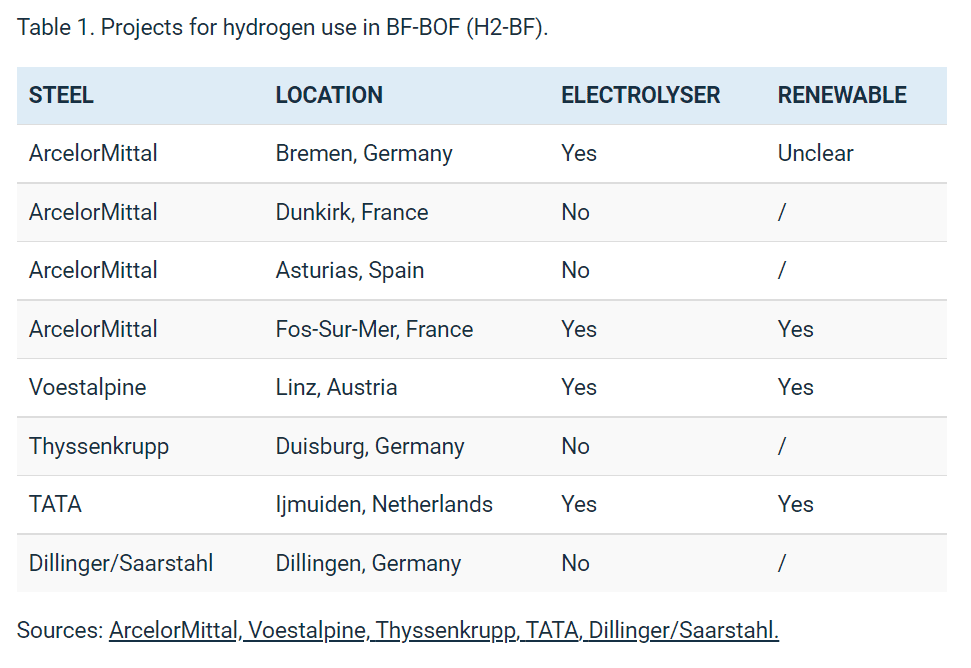
Task: Click the Dillinger/Saarstahl row name cell
Action: click(x=121, y=563)
